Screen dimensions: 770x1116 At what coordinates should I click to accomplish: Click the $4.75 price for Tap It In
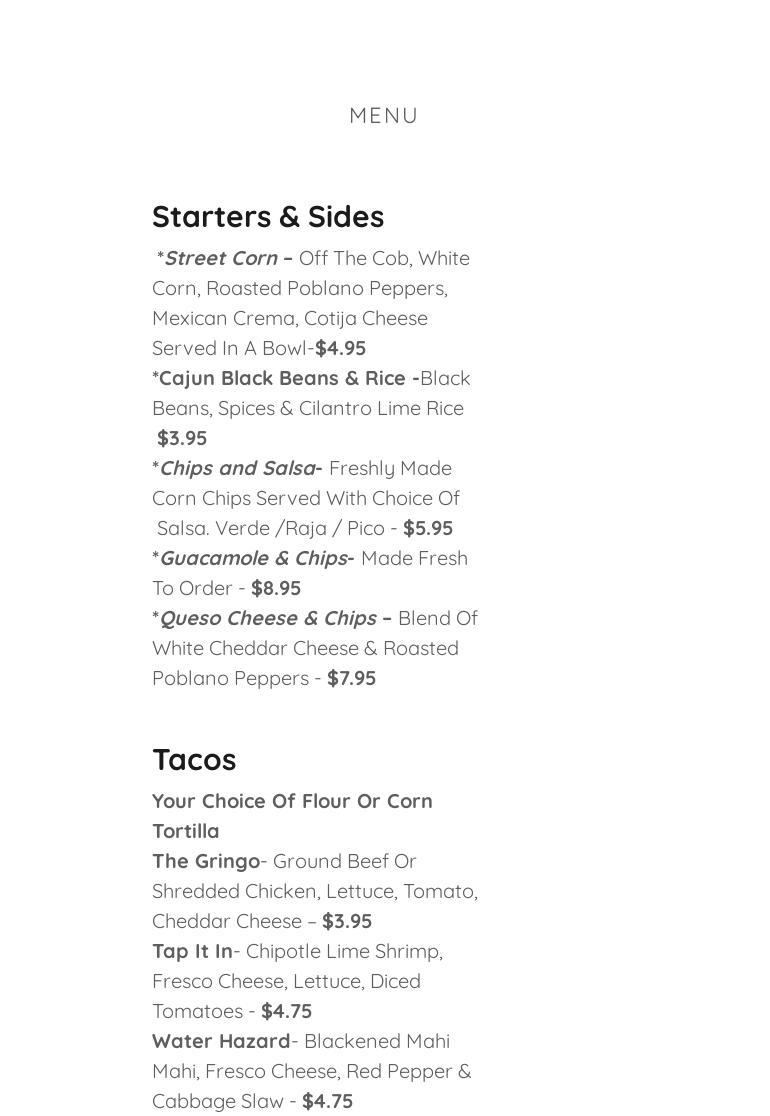pyautogui.click(x=287, y=1011)
